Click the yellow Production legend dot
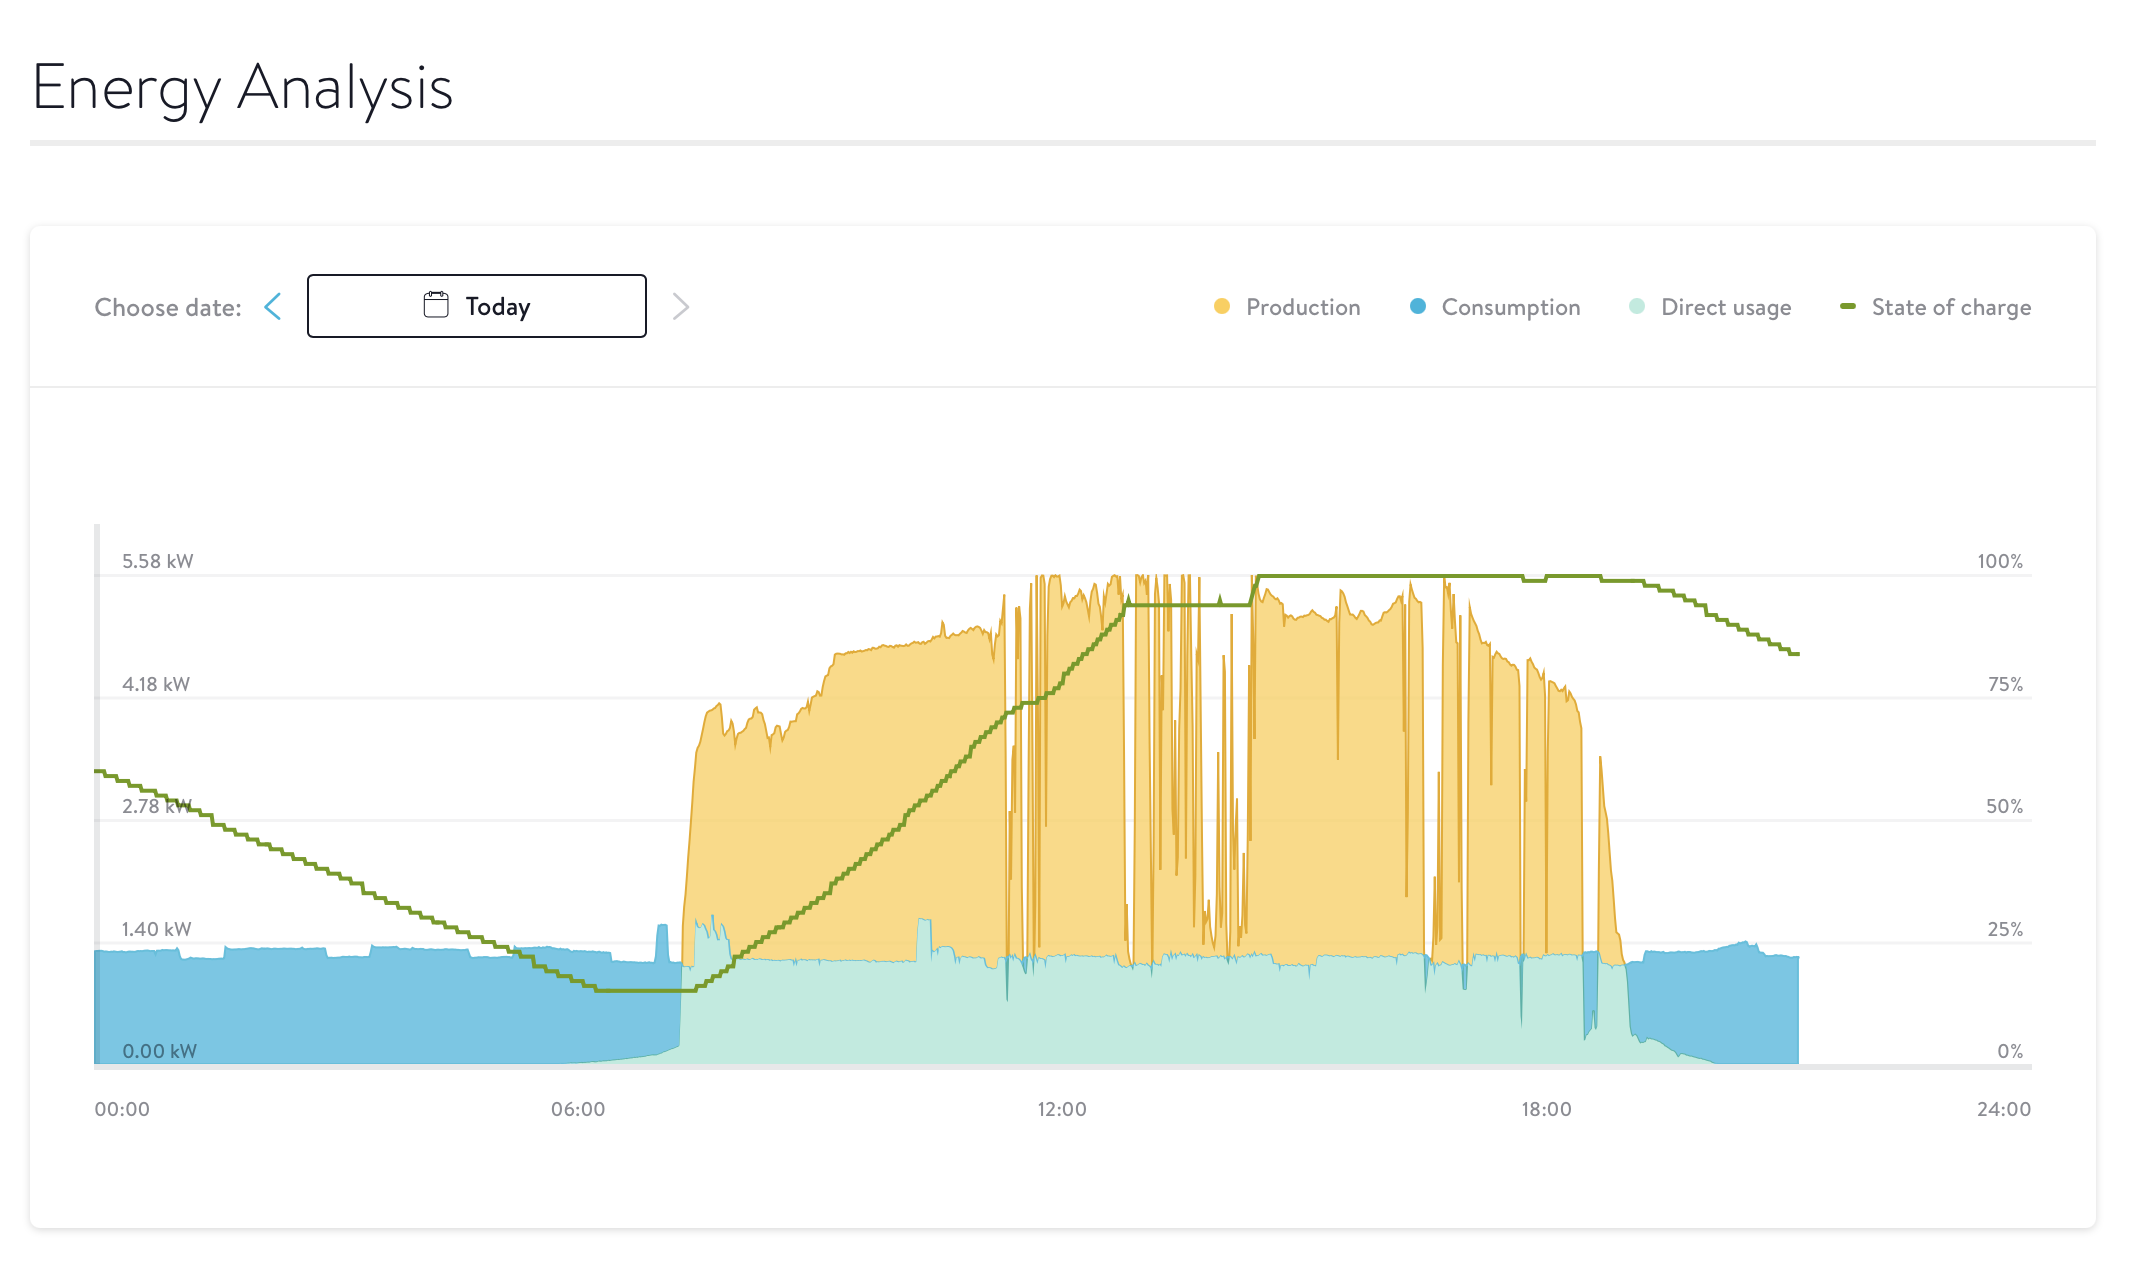 [x=1221, y=306]
